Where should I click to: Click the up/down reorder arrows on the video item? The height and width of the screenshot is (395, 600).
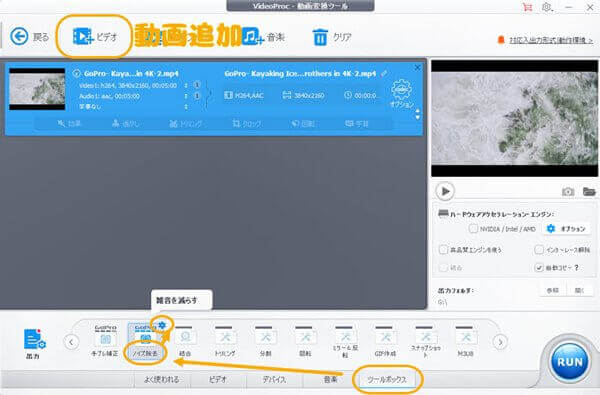[417, 114]
